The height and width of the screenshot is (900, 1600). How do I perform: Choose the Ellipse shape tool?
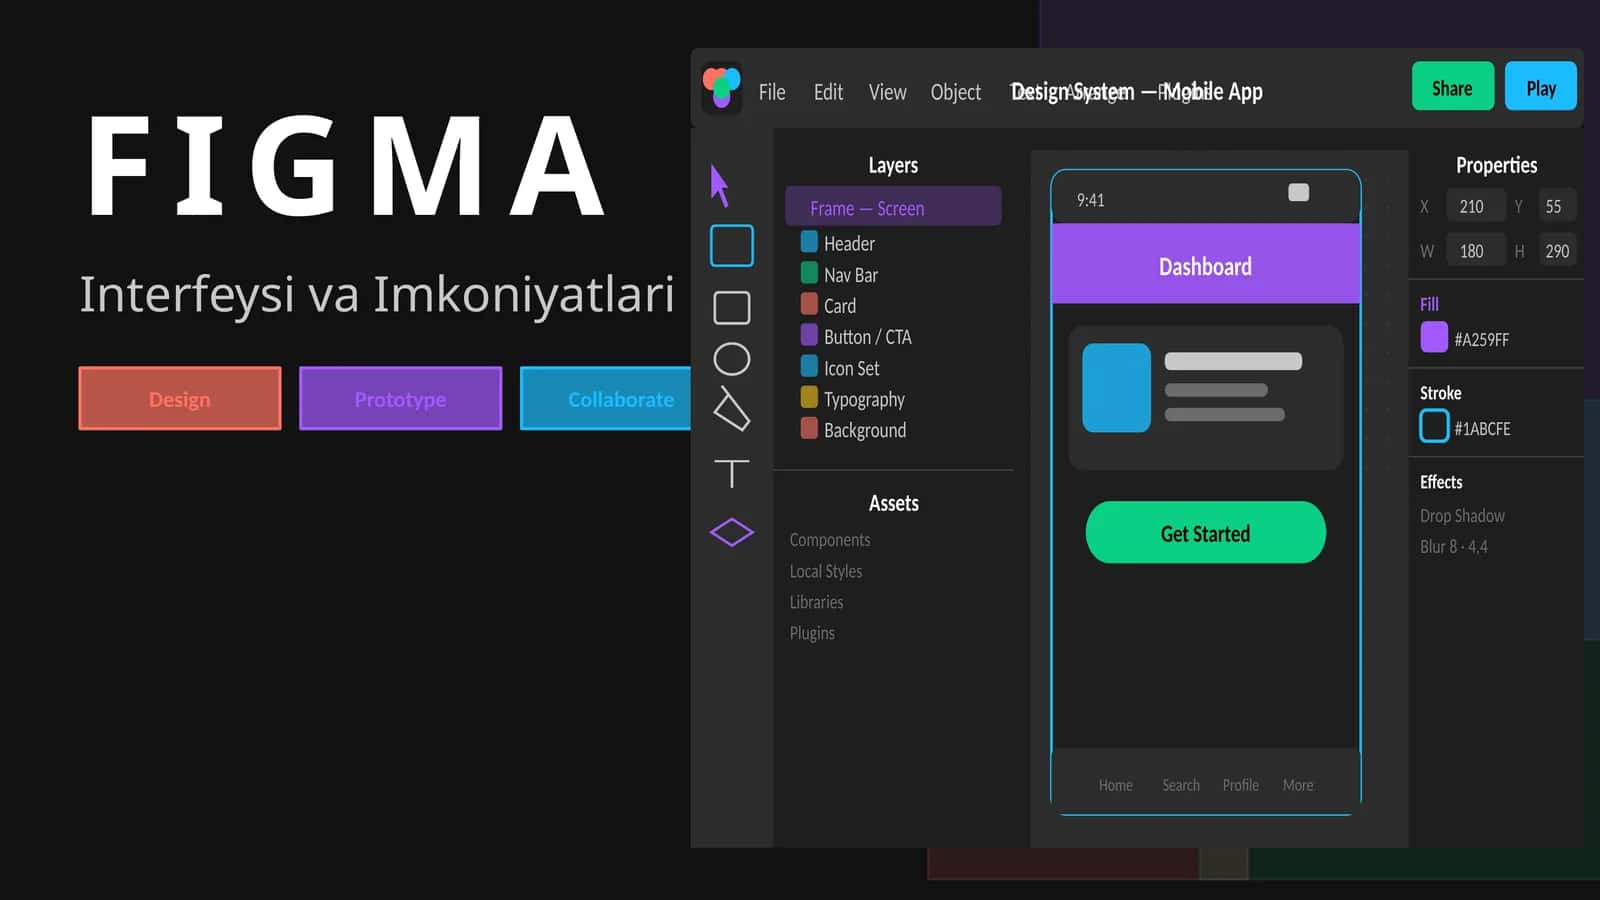pos(732,359)
